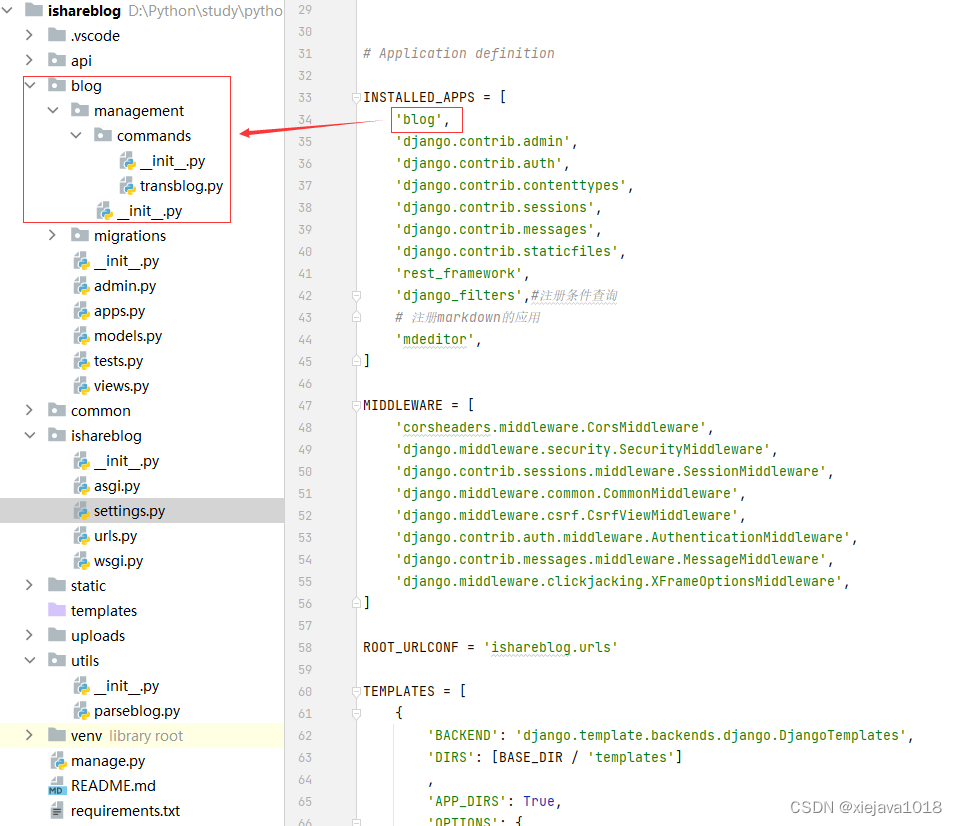Screen dimensions: 957x826
Task: Click line number 58 in the gutter
Action: click(305, 647)
